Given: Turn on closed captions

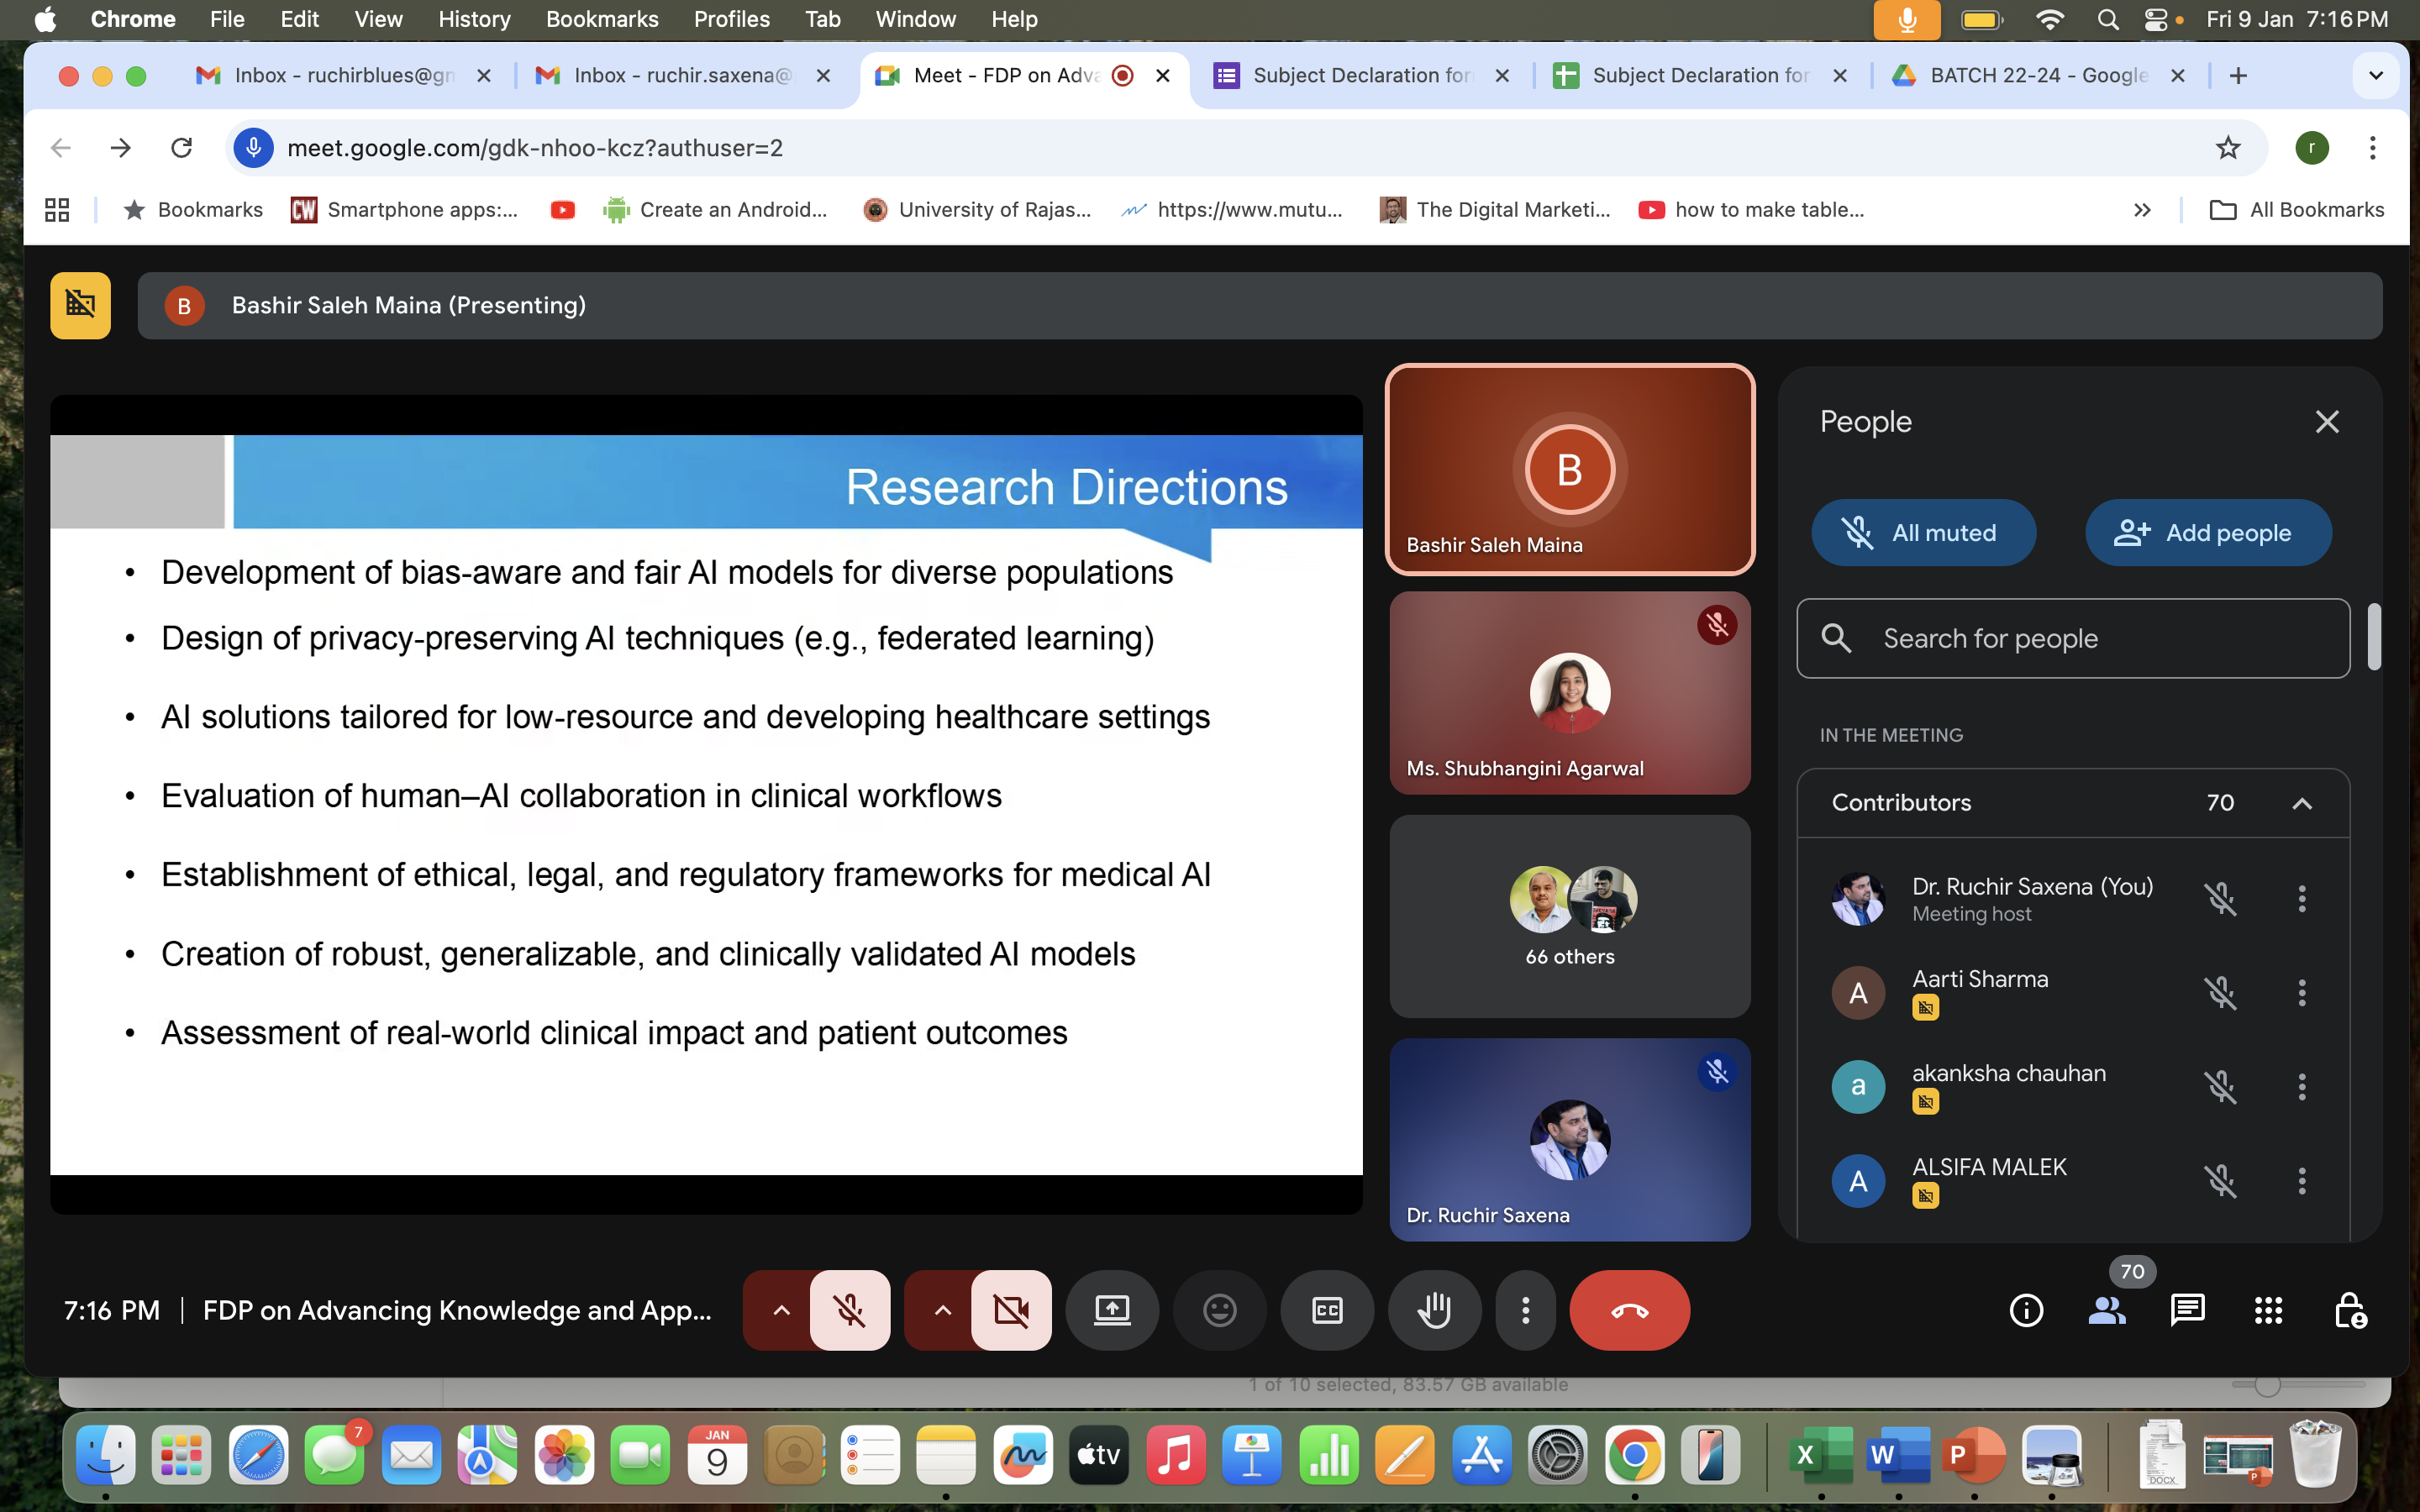Looking at the screenshot, I should tap(1326, 1310).
